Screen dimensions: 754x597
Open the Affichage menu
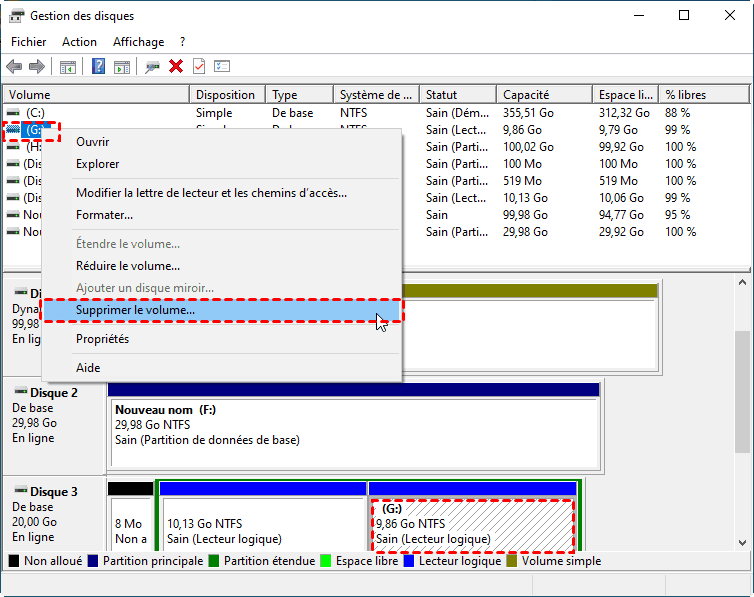pyautogui.click(x=138, y=42)
